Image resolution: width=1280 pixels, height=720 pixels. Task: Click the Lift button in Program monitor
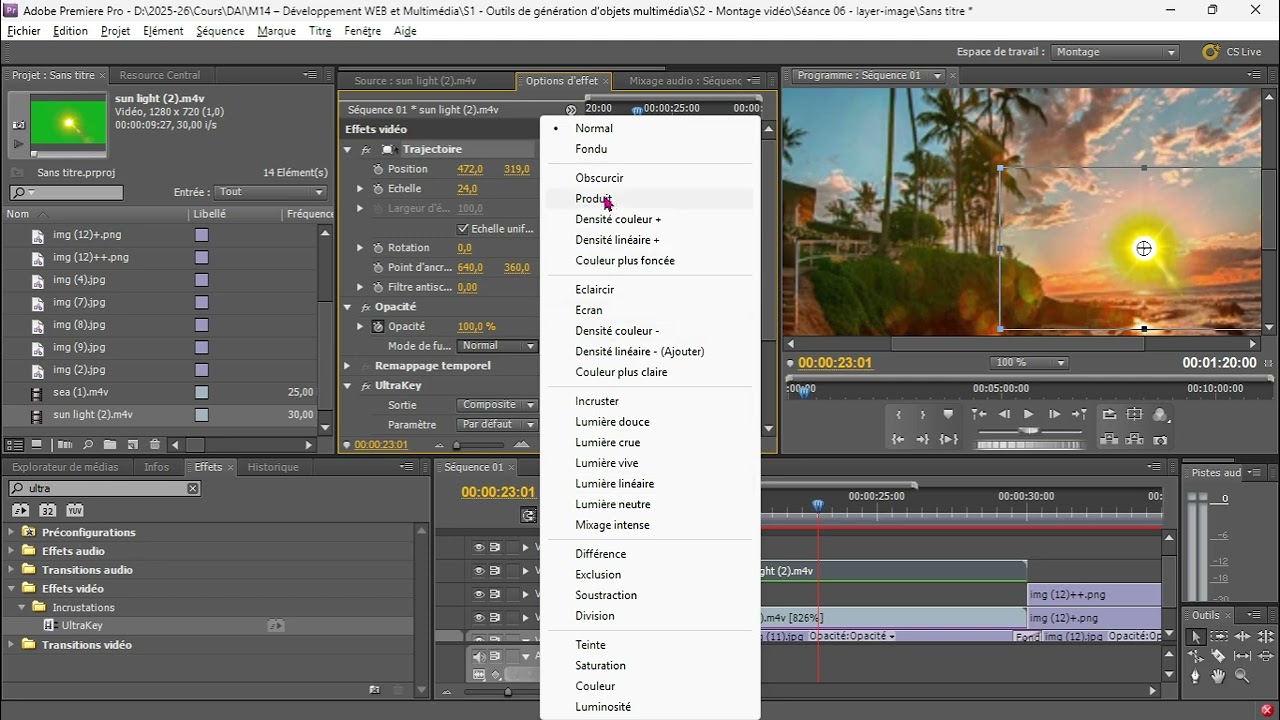pos(1109,440)
